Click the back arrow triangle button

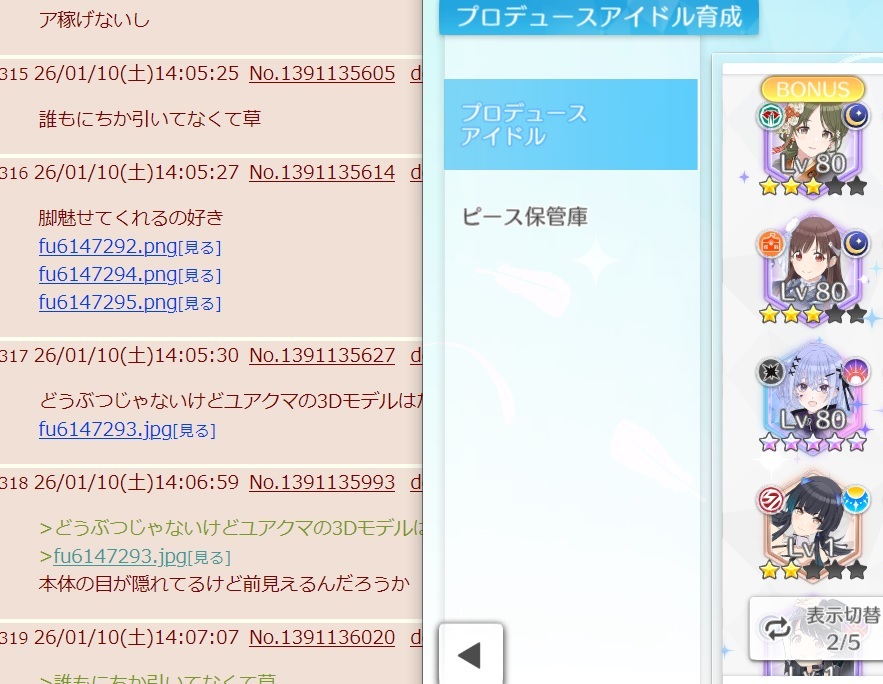[x=471, y=654]
